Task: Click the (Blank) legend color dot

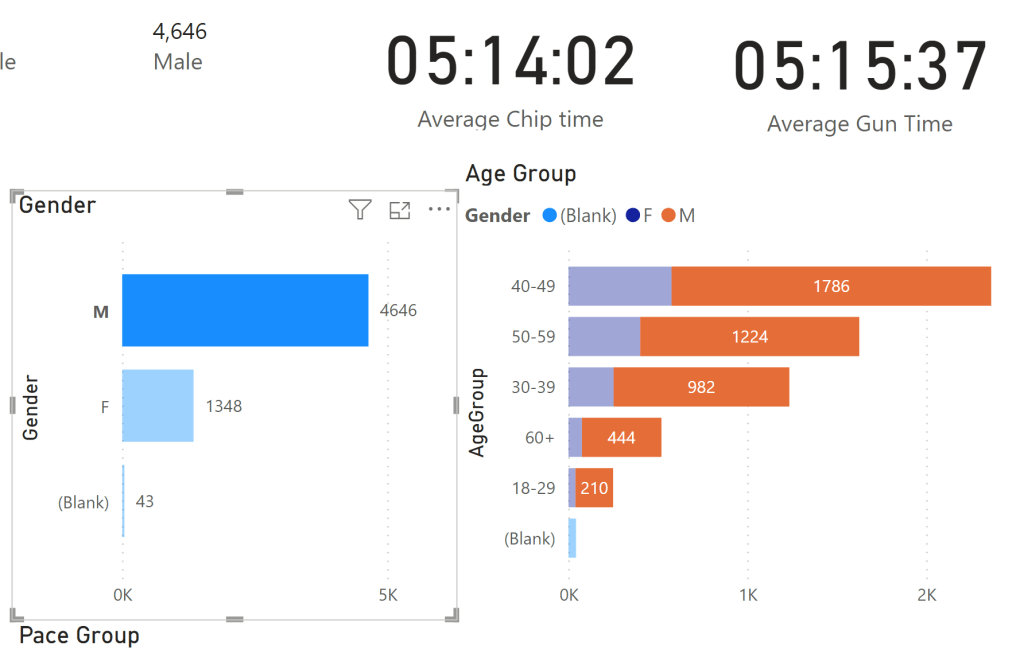Action: point(549,215)
